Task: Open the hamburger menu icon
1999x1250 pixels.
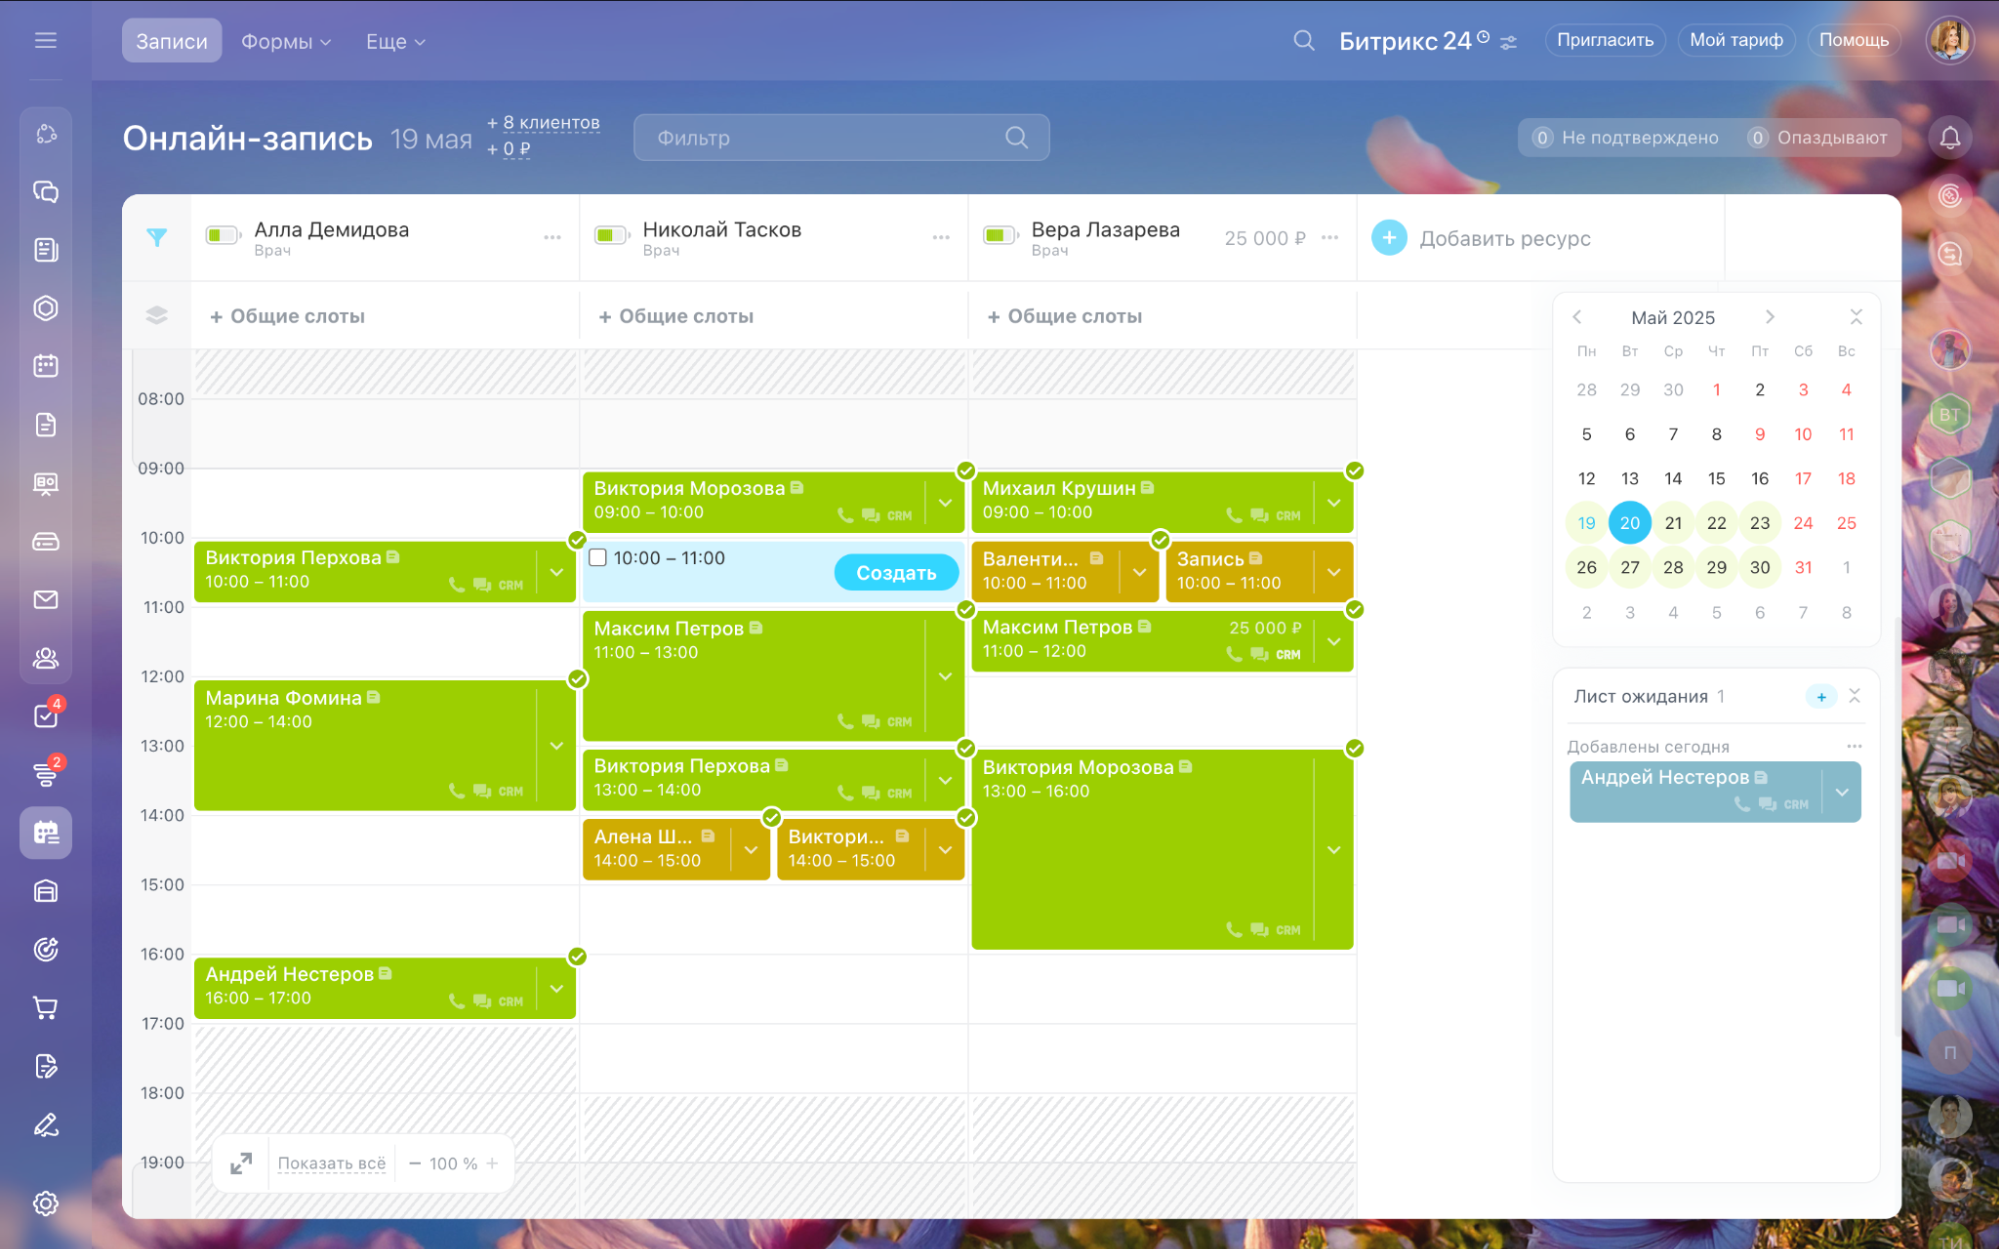Action: point(45,41)
